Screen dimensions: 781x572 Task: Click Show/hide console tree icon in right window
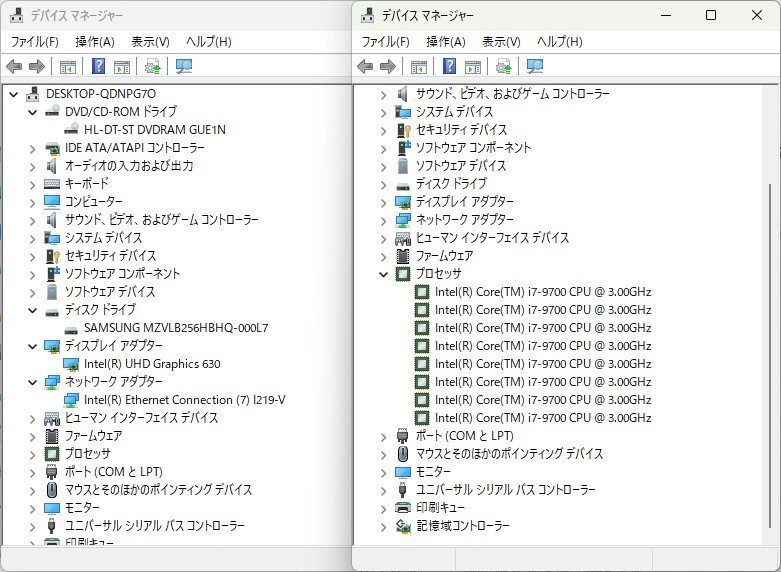pos(418,67)
